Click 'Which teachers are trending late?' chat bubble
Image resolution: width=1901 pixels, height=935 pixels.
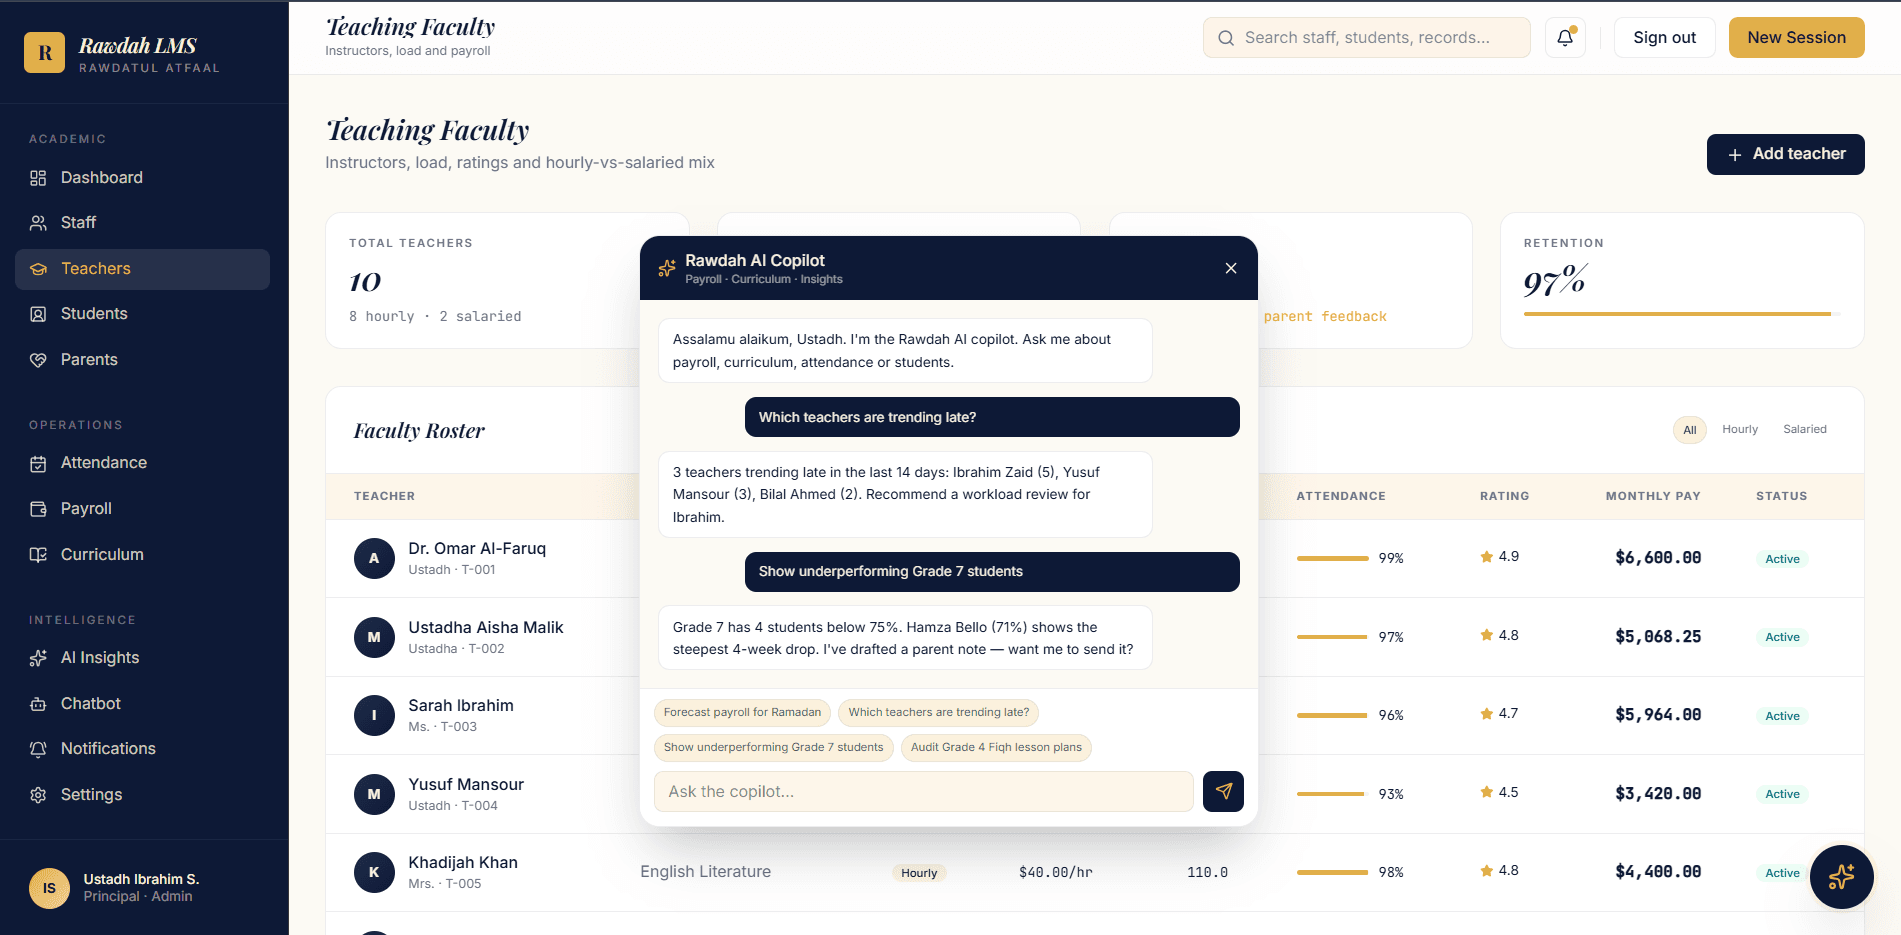[992, 417]
